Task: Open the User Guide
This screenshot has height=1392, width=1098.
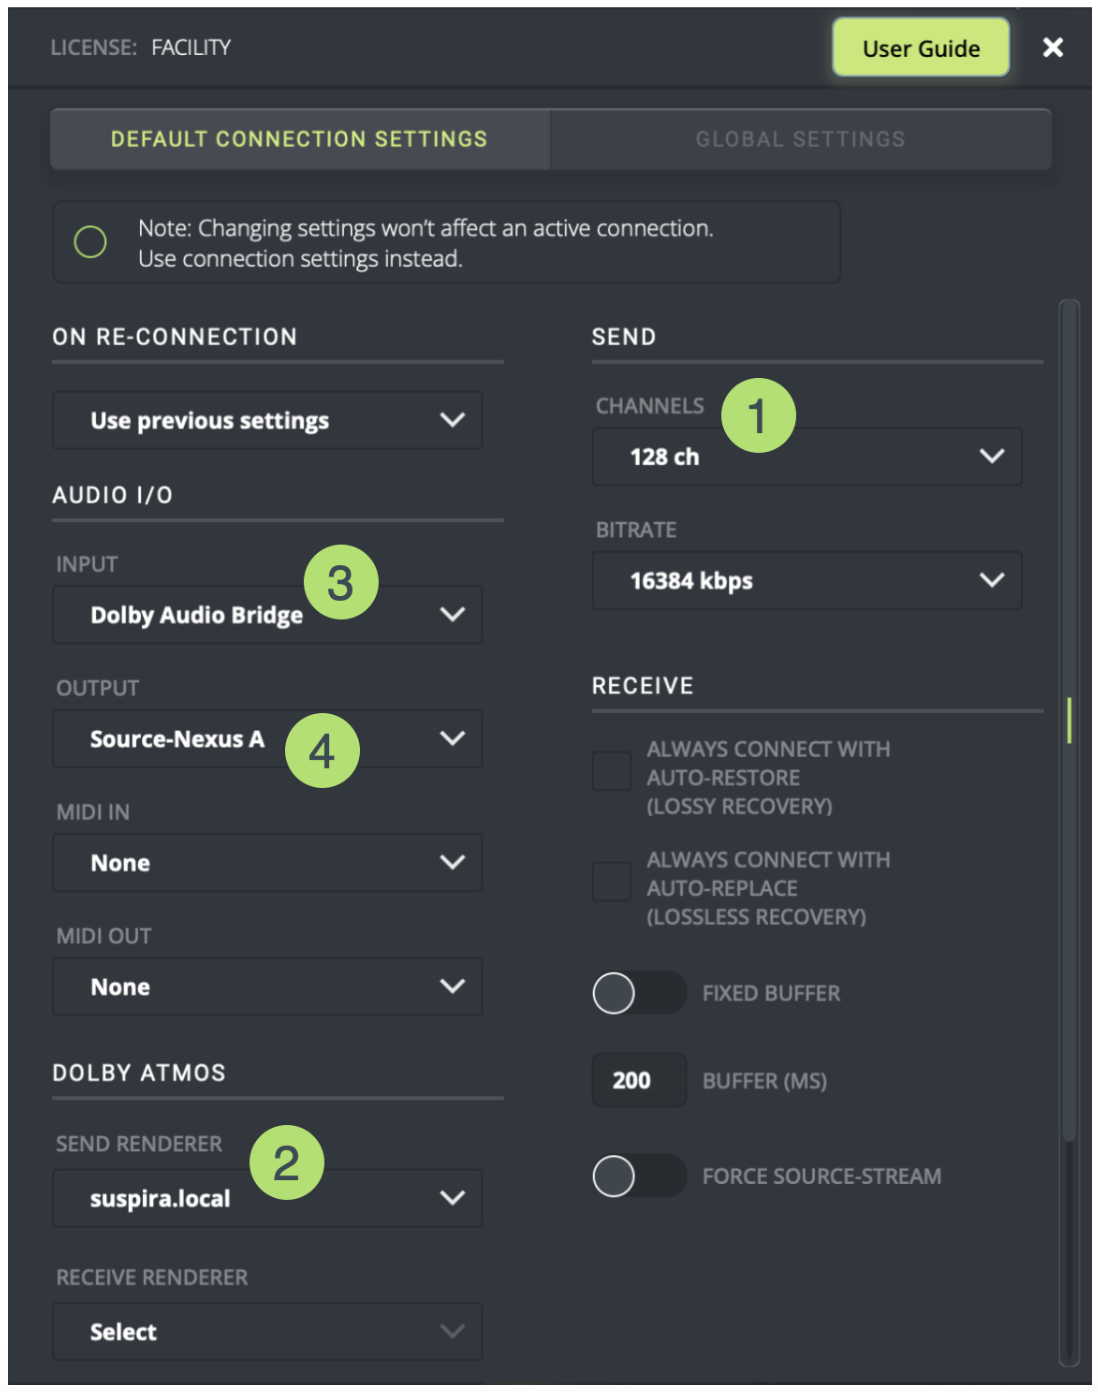Action: click(920, 48)
